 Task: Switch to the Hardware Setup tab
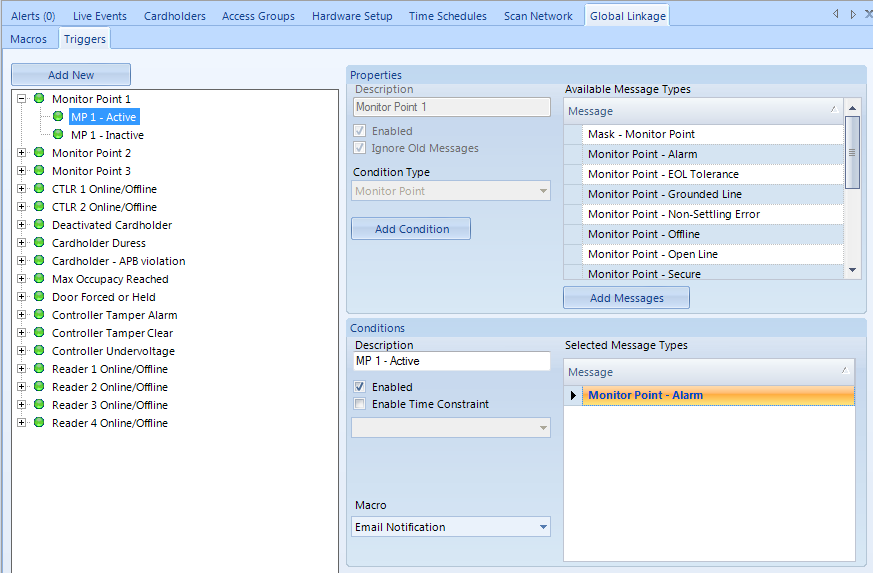point(351,16)
